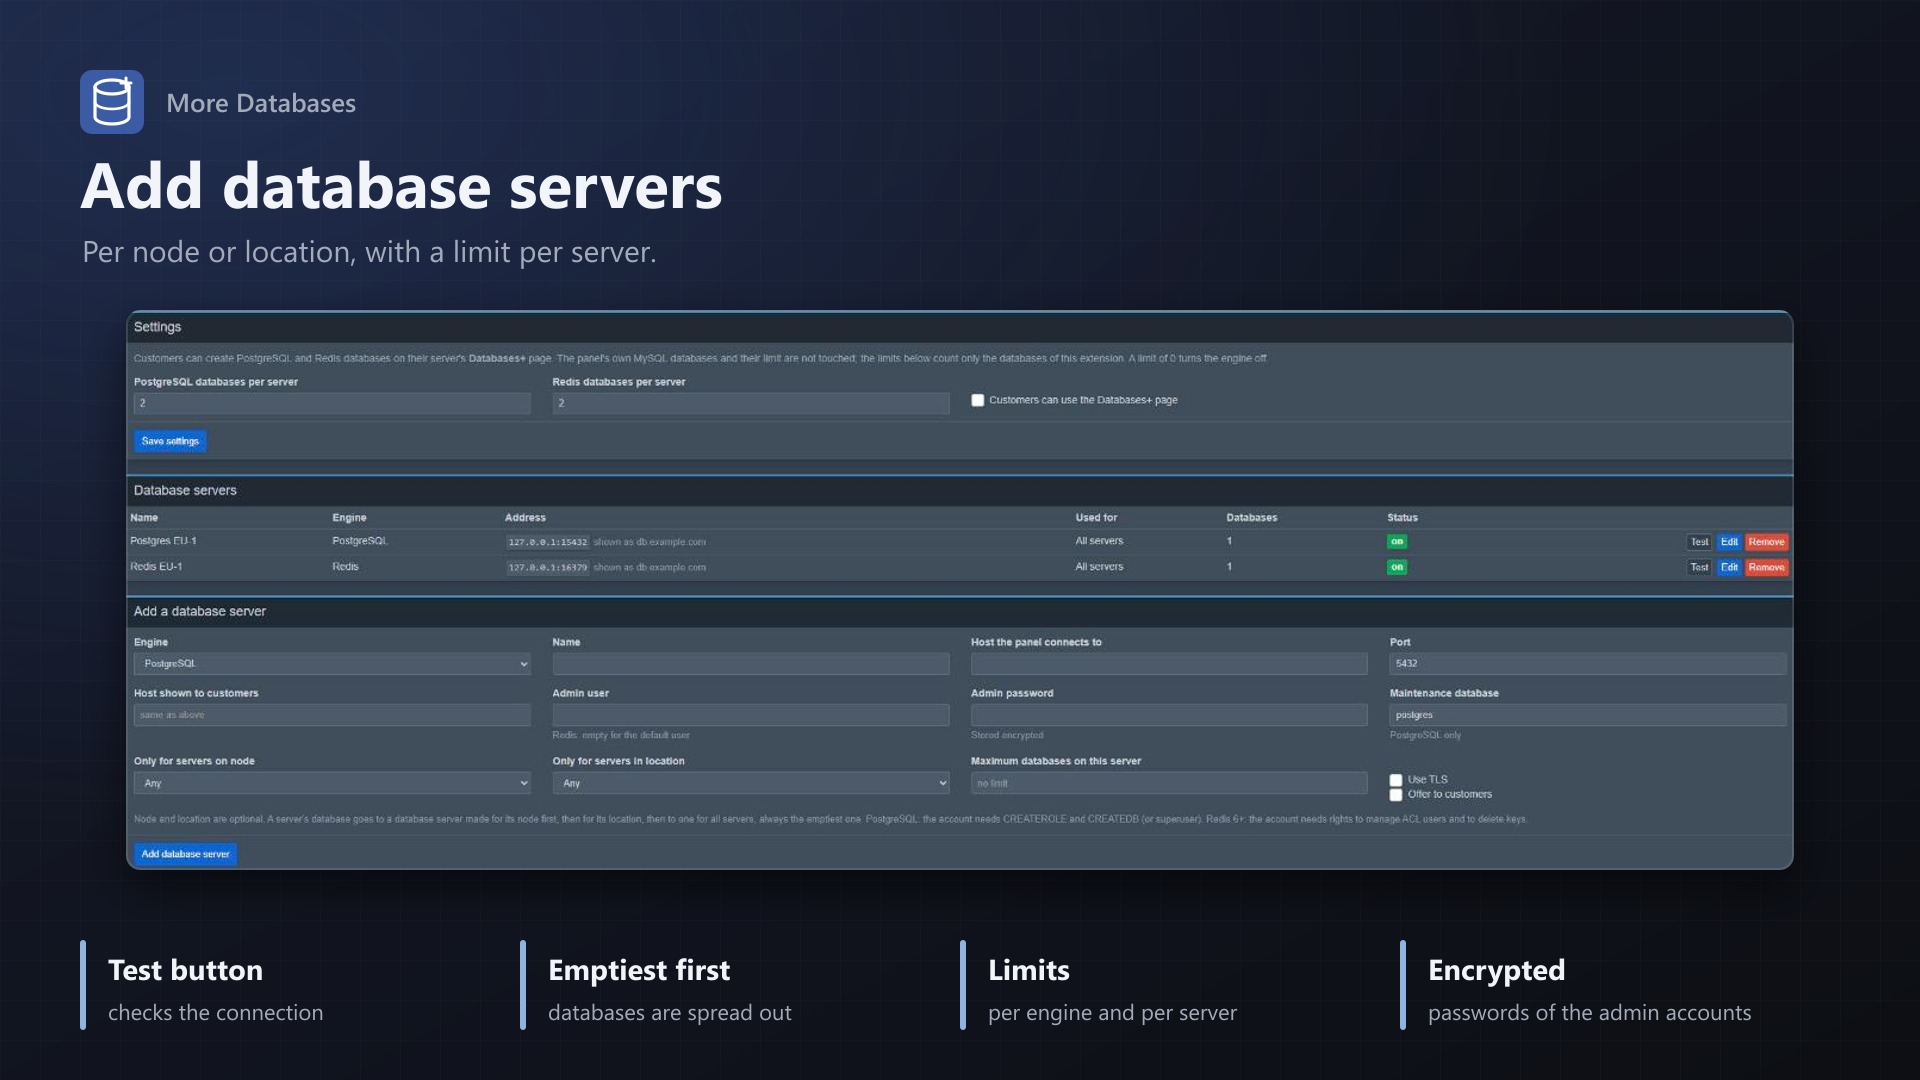Click All servers in Redis EU-1 row
This screenshot has height=1080, width=1920.
1099,567
